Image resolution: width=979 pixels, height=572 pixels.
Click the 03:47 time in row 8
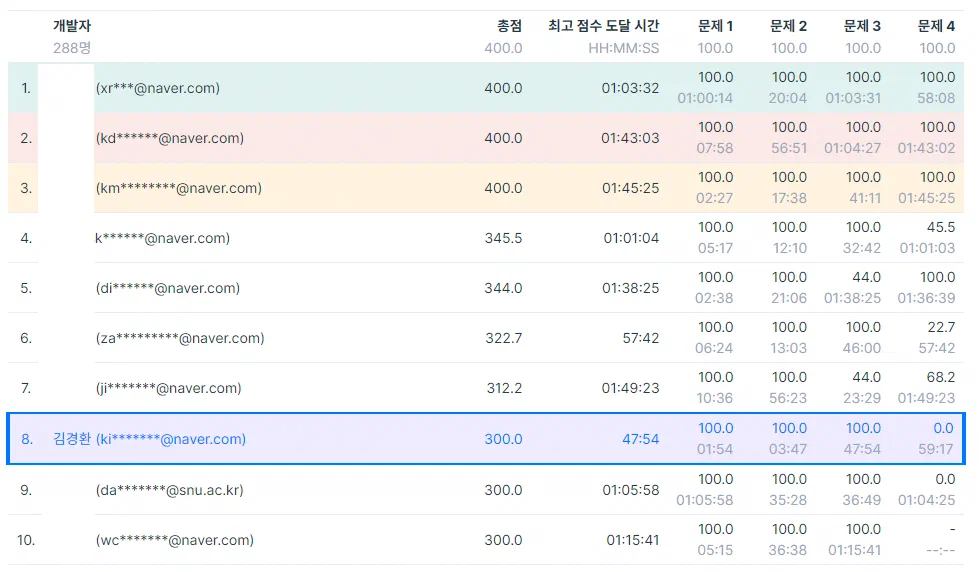tap(788, 449)
